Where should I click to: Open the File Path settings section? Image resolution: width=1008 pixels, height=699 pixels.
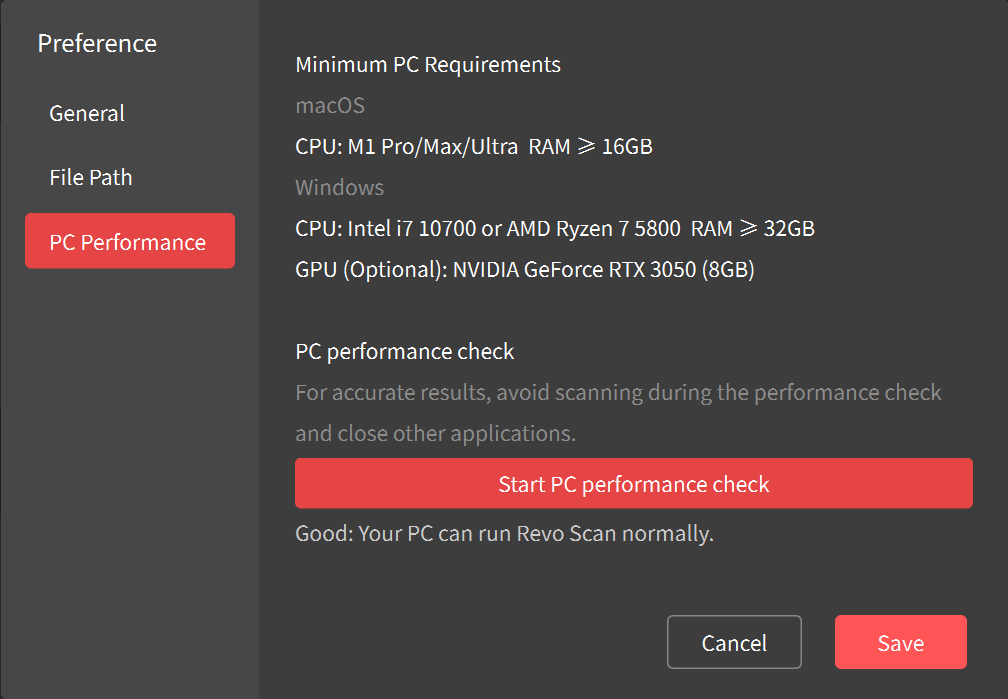(x=91, y=177)
